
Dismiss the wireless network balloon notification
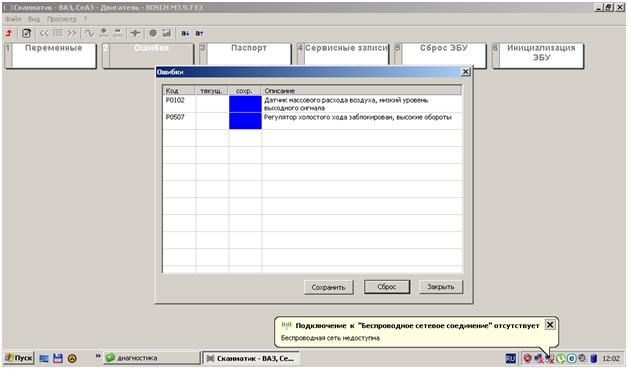[x=550, y=325]
